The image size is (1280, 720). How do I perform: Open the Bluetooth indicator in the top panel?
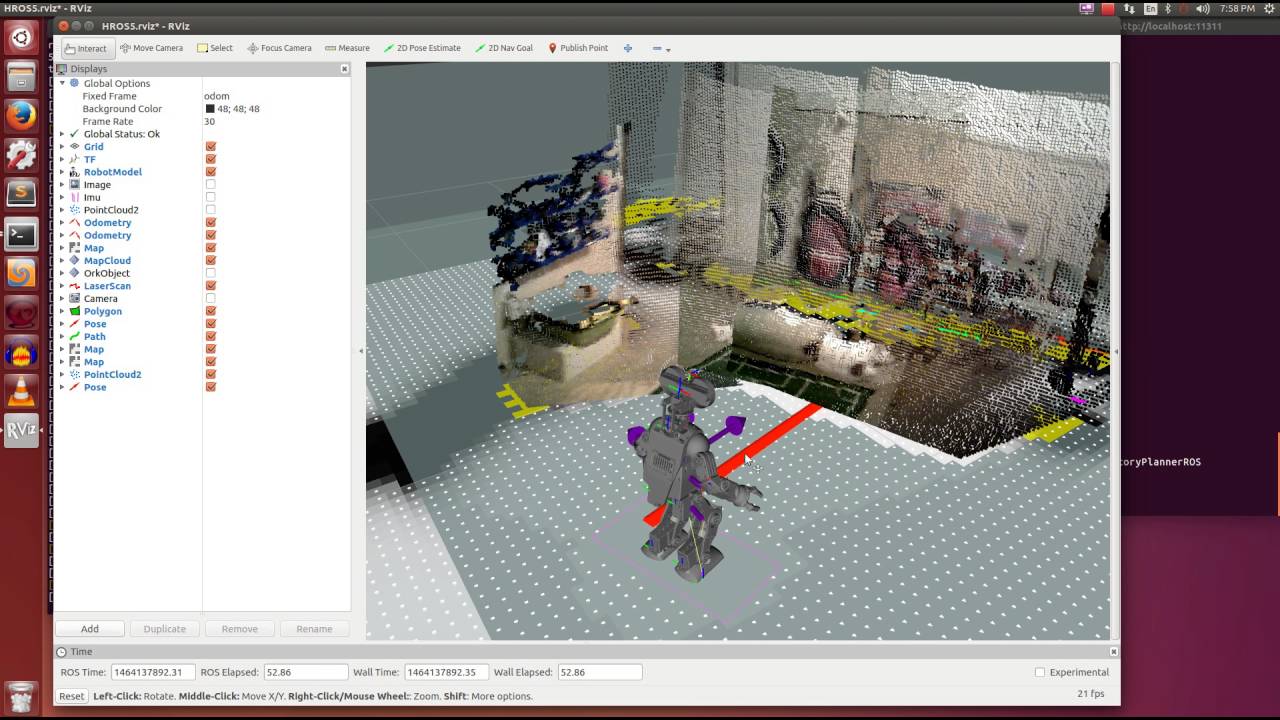click(x=1168, y=9)
